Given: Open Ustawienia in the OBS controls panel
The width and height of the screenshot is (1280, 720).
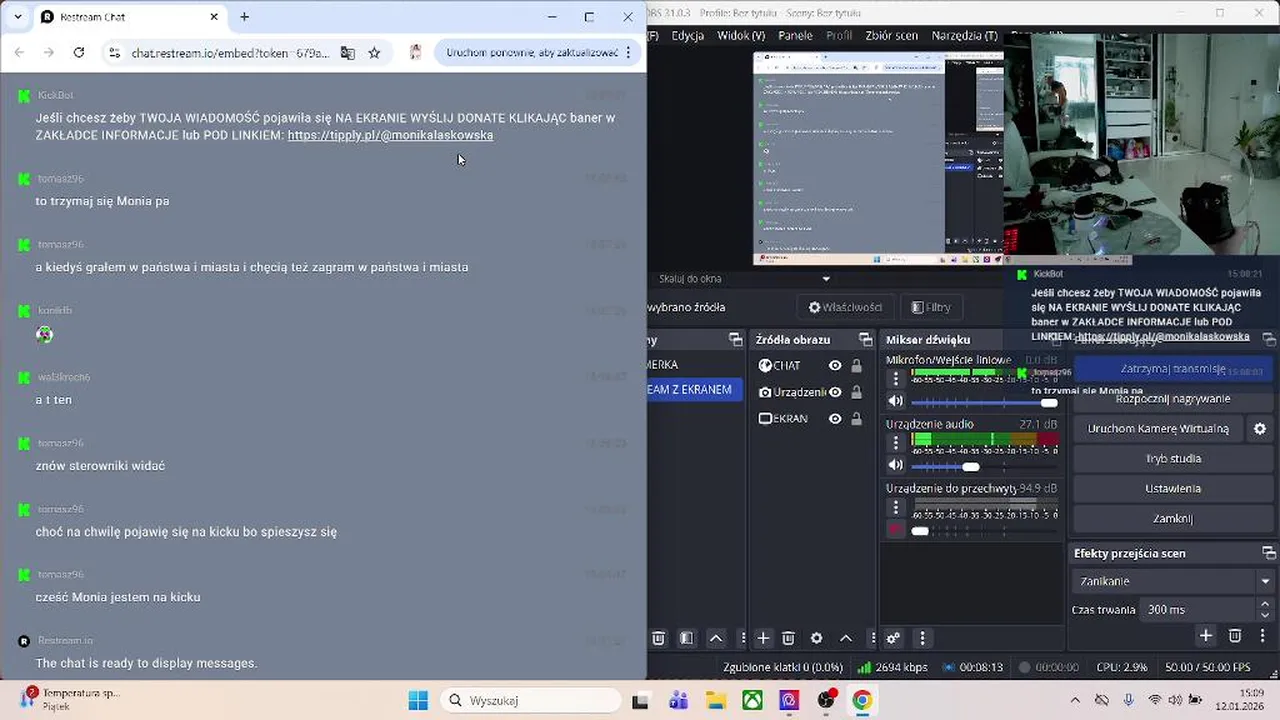Looking at the screenshot, I should 1173,489.
